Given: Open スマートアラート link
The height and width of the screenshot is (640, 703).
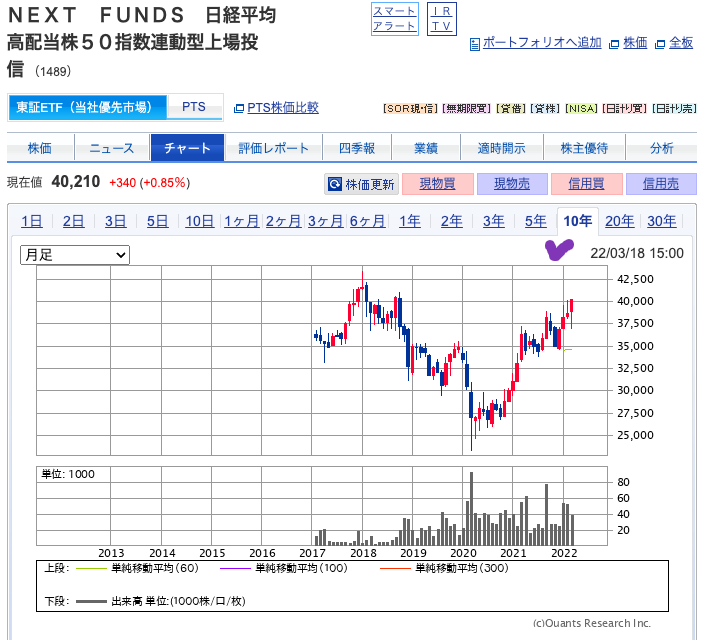Looking at the screenshot, I should tap(395, 18).
